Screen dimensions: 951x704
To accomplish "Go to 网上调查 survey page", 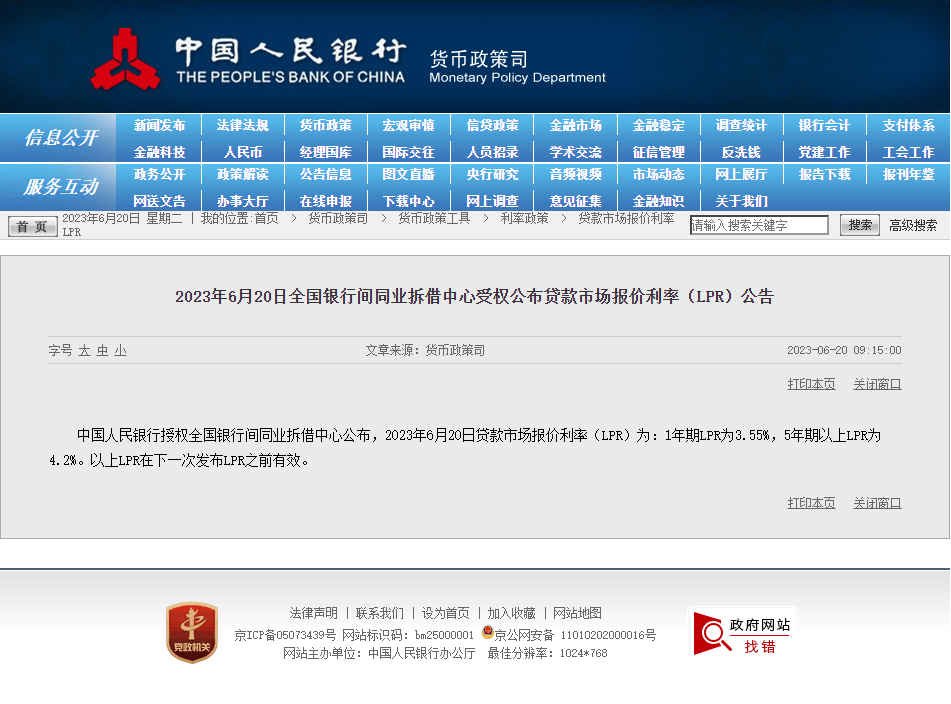I will point(492,201).
